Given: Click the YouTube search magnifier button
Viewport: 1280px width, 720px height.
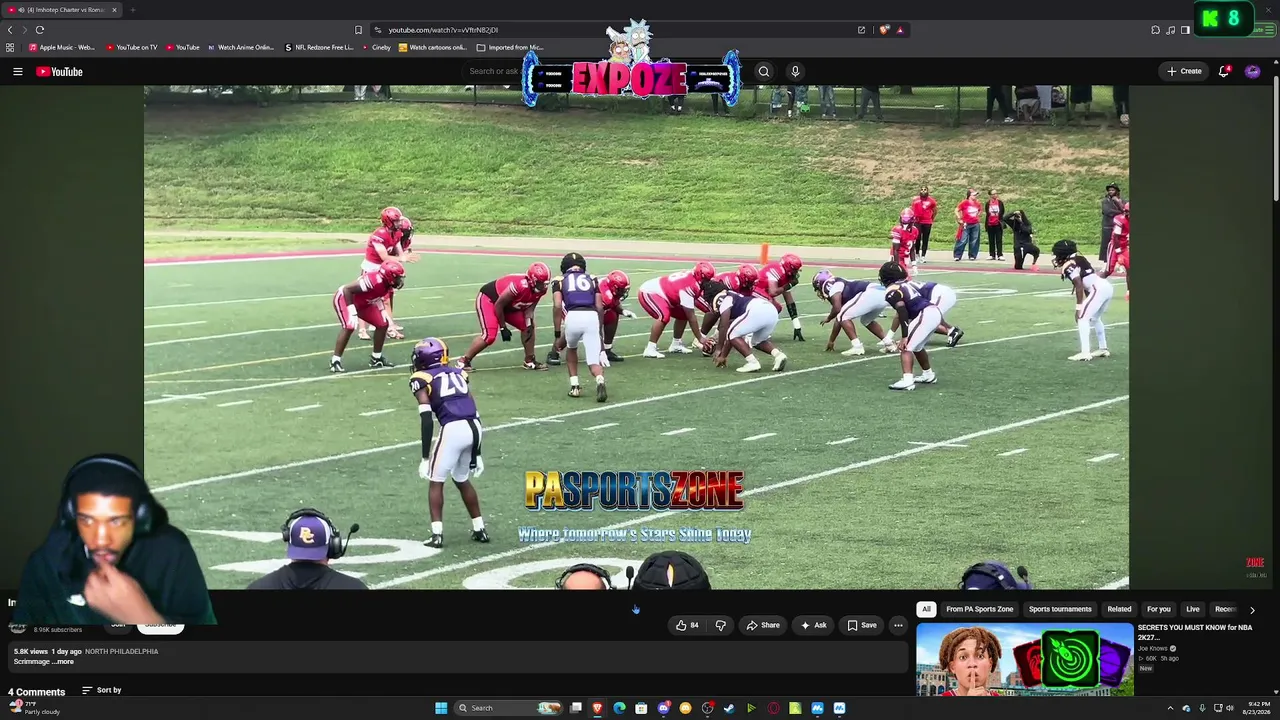Looking at the screenshot, I should pos(764,71).
